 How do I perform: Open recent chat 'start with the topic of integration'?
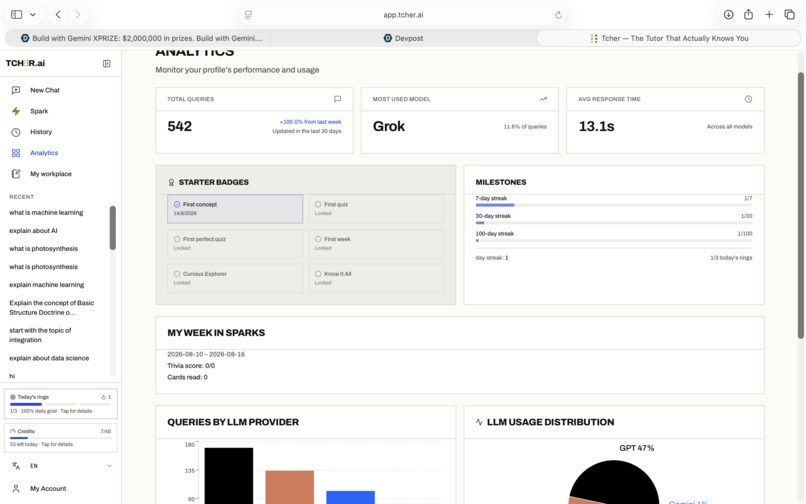tap(40, 335)
